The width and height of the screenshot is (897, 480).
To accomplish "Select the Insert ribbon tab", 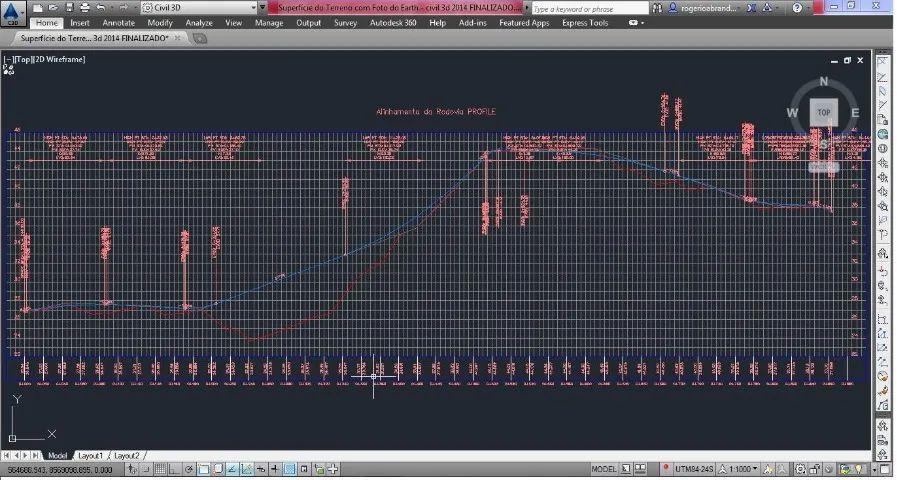I will point(80,23).
